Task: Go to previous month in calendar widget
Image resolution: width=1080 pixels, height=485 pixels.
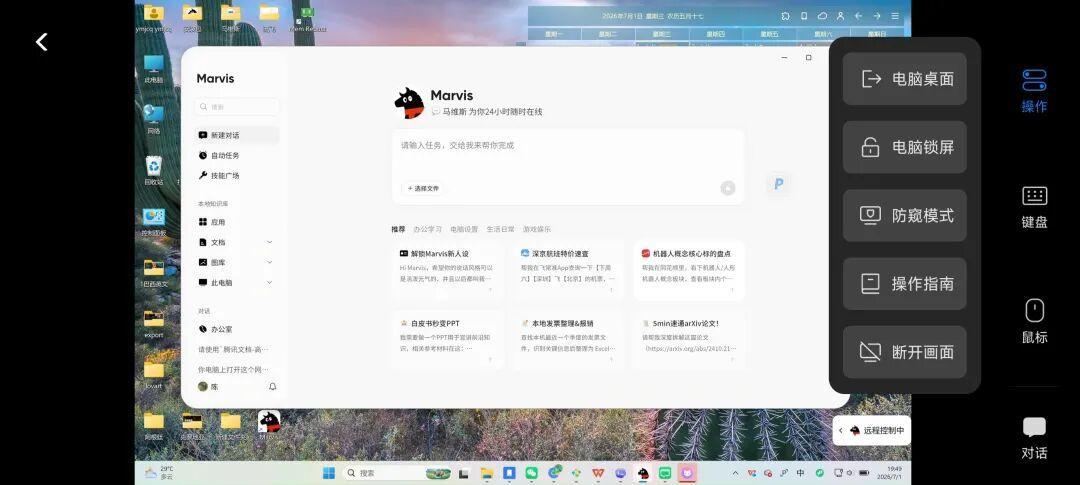Action: tap(858, 16)
